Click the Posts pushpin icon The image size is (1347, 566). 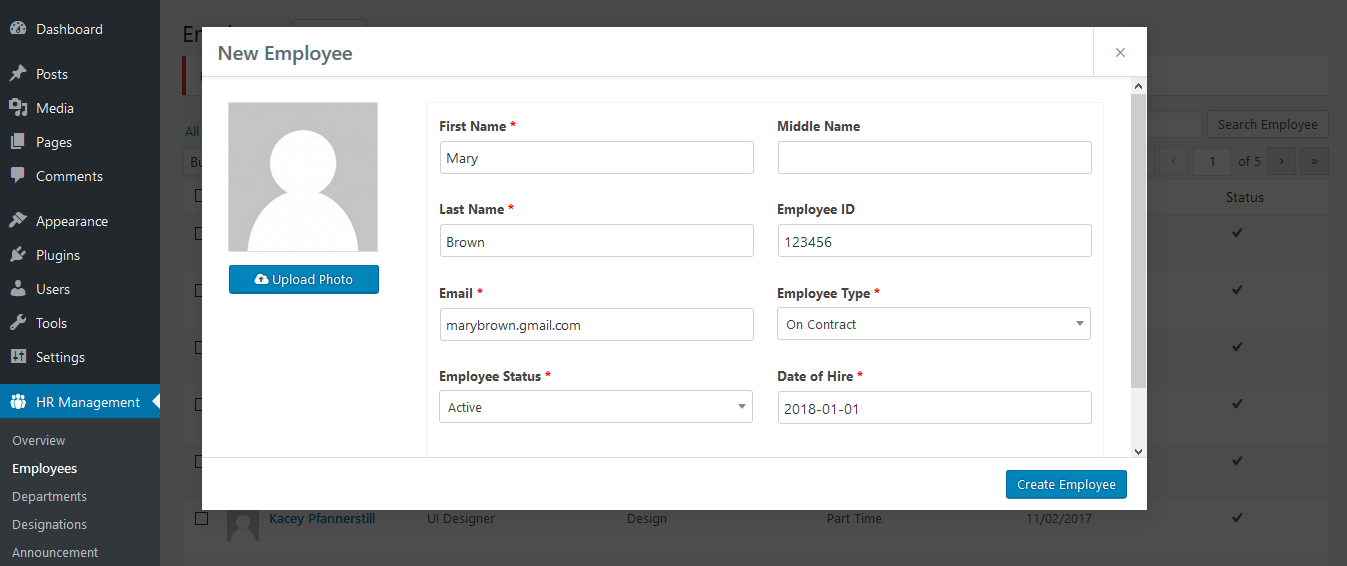[18, 74]
